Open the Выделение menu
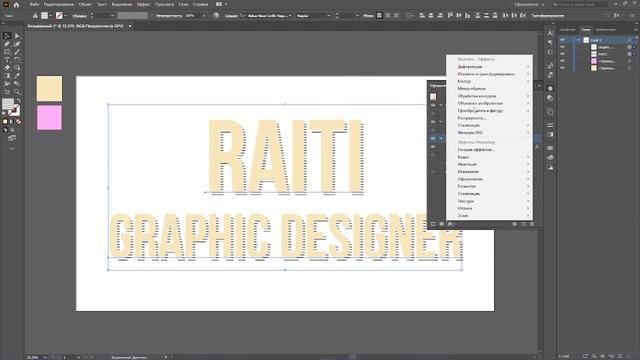This screenshot has width=640, height=360. tap(122, 4)
